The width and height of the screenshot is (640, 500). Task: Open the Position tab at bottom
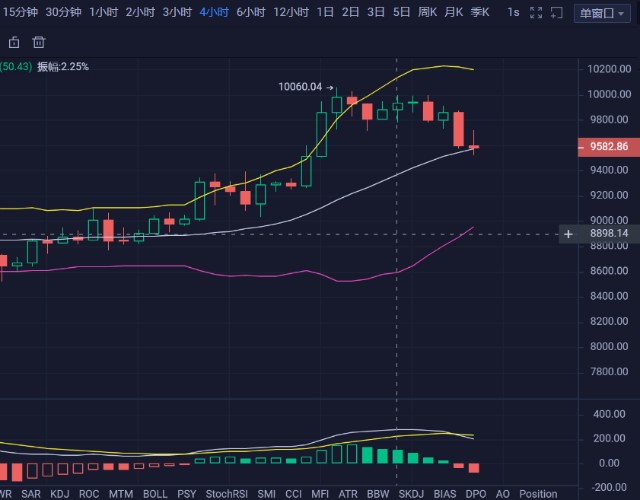538,494
